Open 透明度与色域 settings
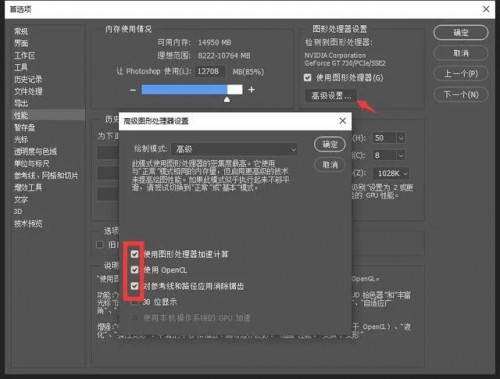Image resolution: width=500 pixels, height=379 pixels. [x=35, y=151]
